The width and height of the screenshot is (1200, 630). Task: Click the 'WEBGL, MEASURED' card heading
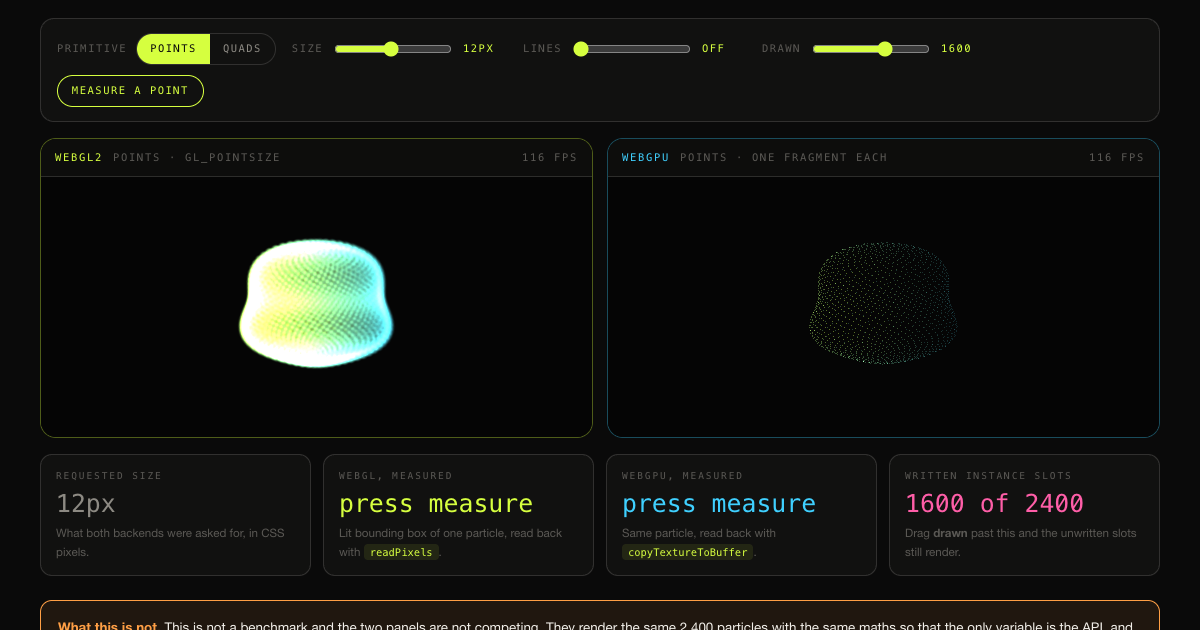tap(396, 476)
